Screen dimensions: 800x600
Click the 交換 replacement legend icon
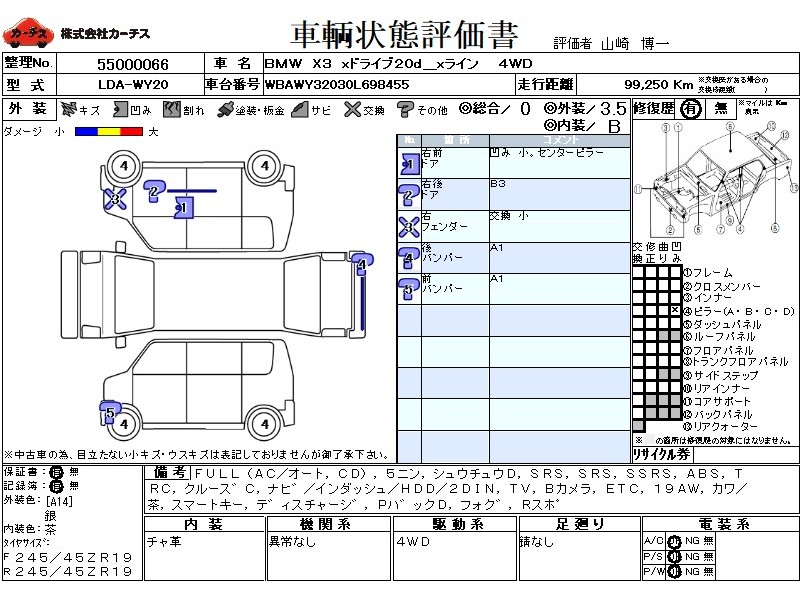click(x=351, y=110)
